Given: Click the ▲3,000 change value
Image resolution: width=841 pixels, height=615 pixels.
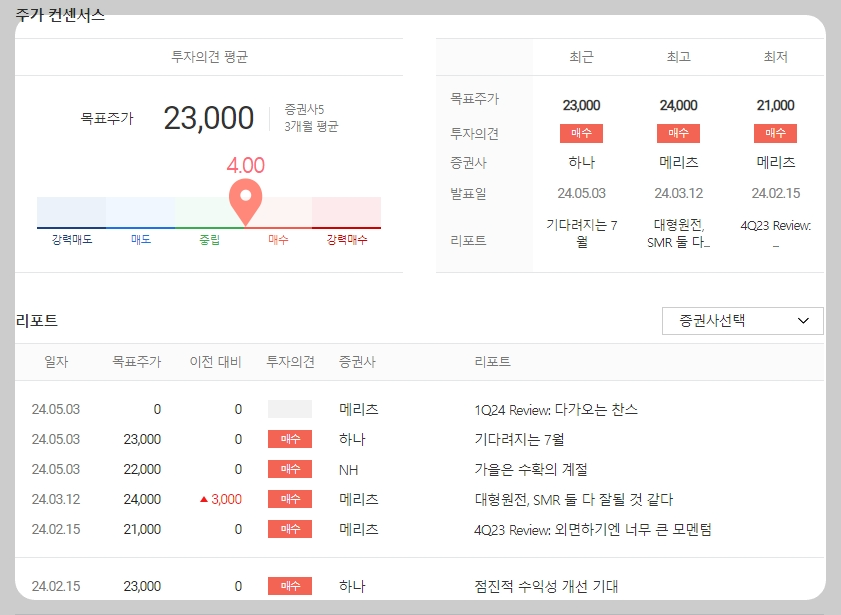Looking at the screenshot, I should tap(221, 499).
